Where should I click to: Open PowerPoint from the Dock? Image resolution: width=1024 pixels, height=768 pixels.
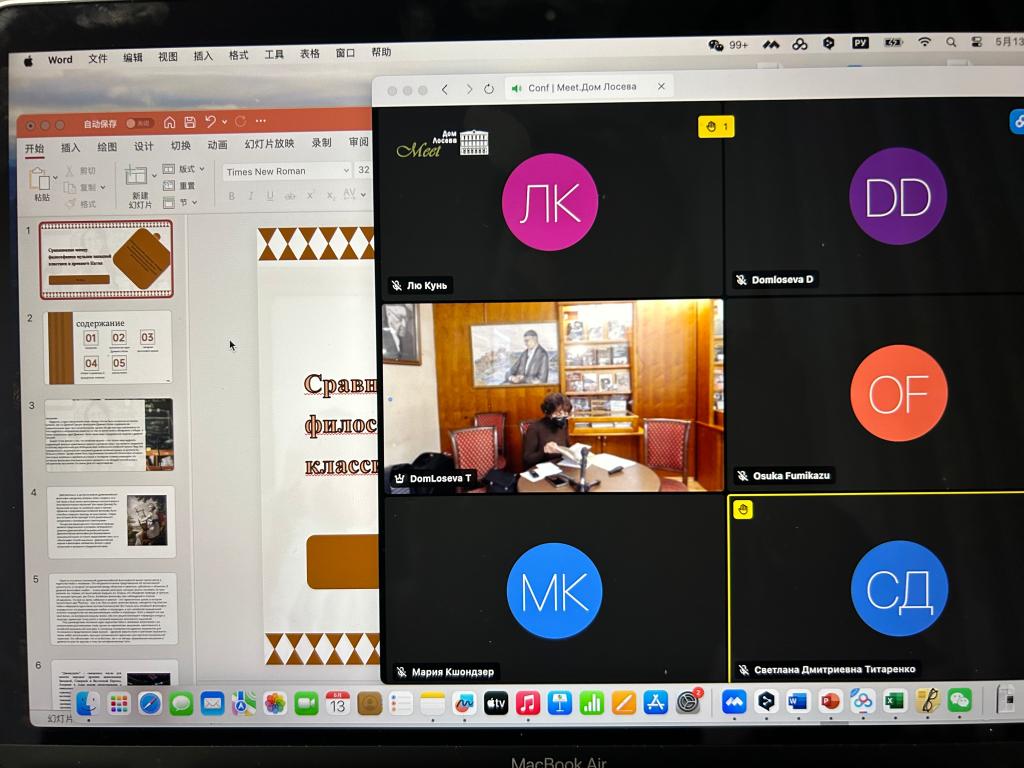[x=830, y=702]
